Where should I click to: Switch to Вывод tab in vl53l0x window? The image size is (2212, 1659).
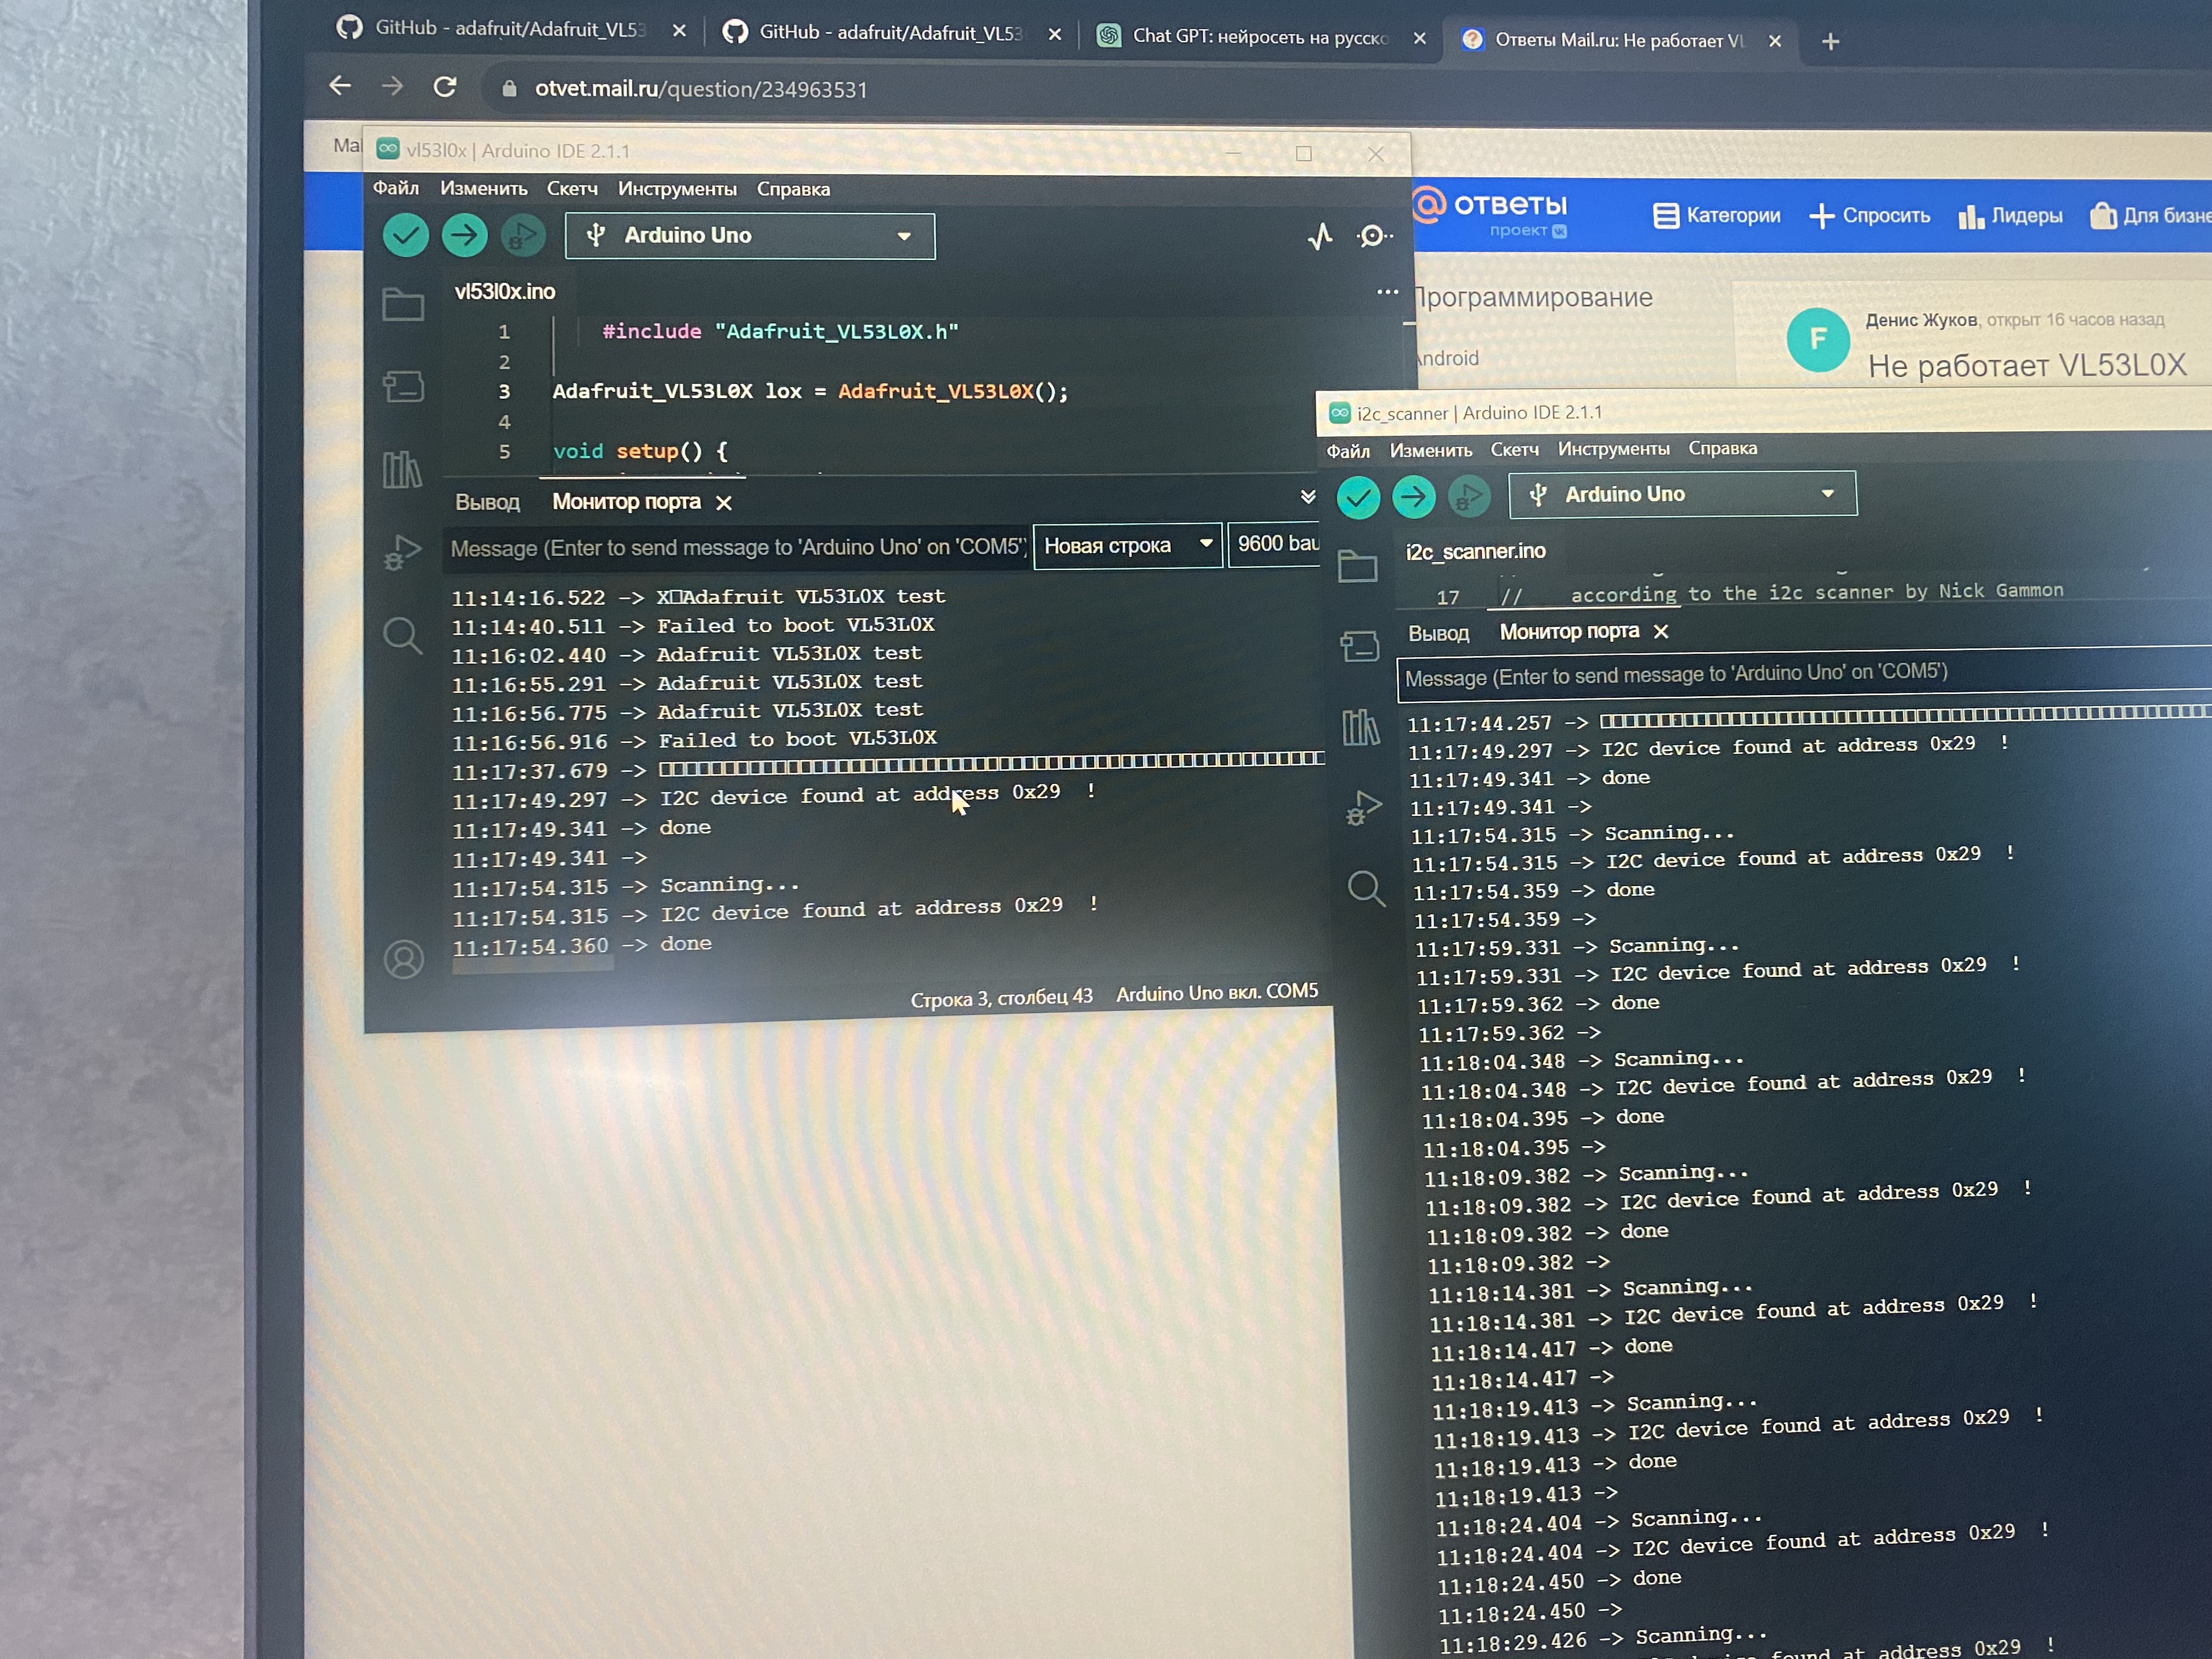tap(487, 502)
